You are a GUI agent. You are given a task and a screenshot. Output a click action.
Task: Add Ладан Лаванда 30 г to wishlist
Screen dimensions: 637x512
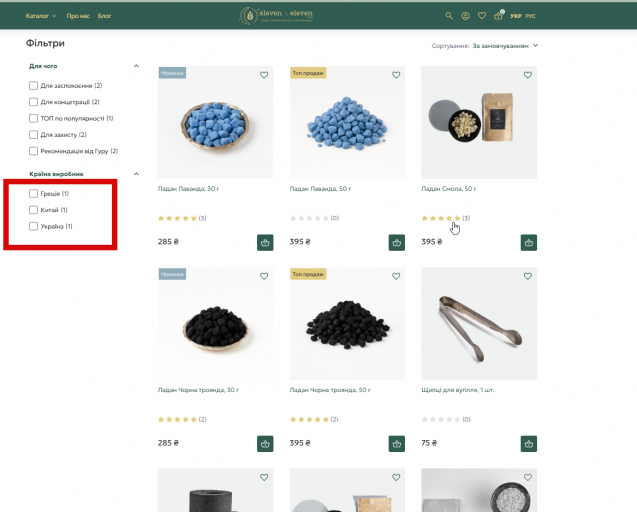tap(264, 75)
